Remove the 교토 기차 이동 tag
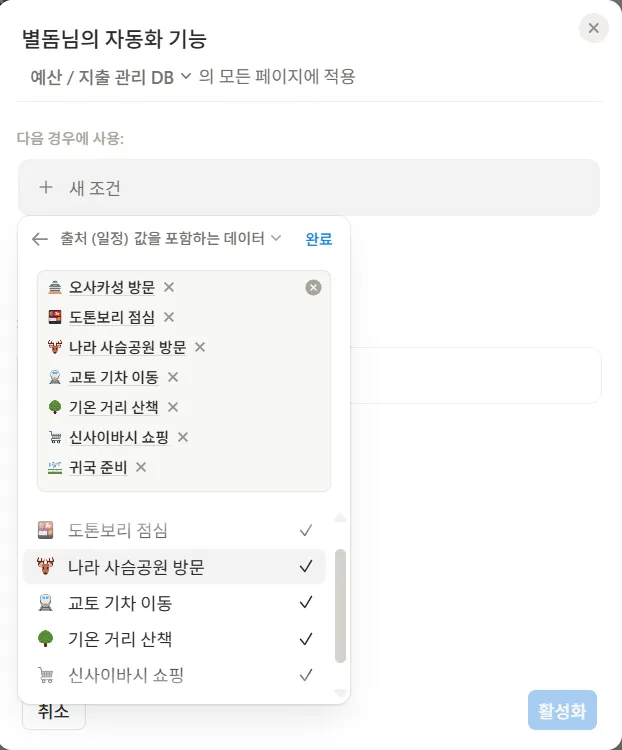This screenshot has width=622, height=750. point(173,377)
